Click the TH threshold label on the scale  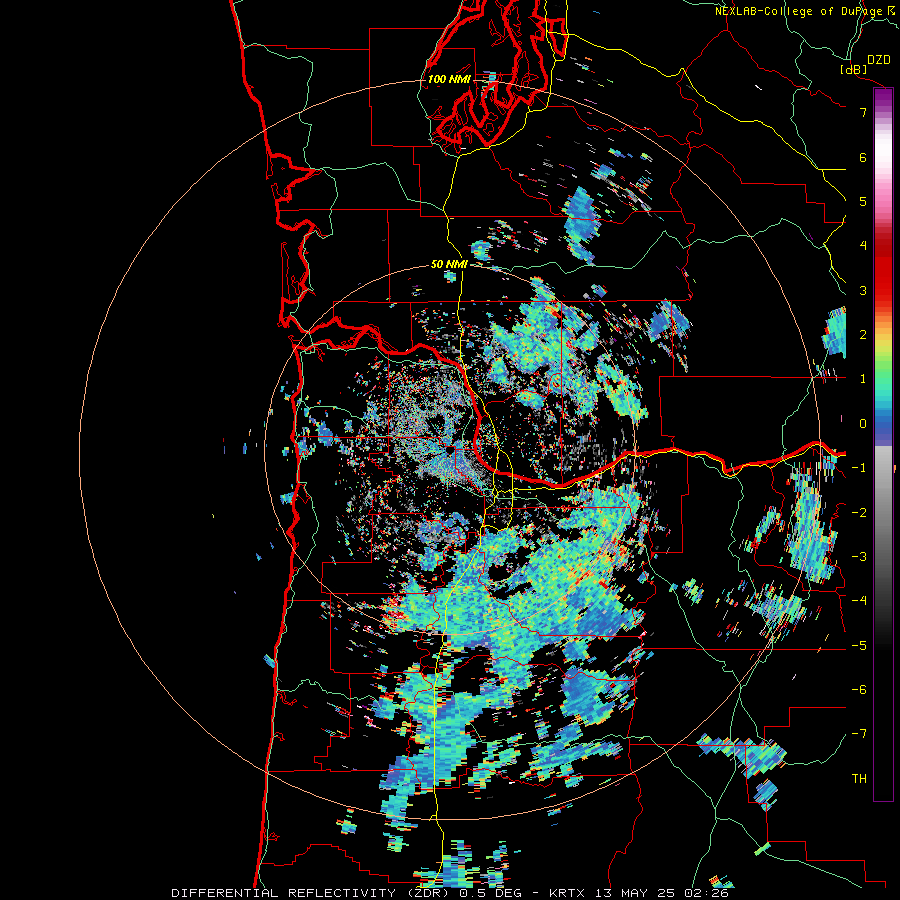pos(859,778)
